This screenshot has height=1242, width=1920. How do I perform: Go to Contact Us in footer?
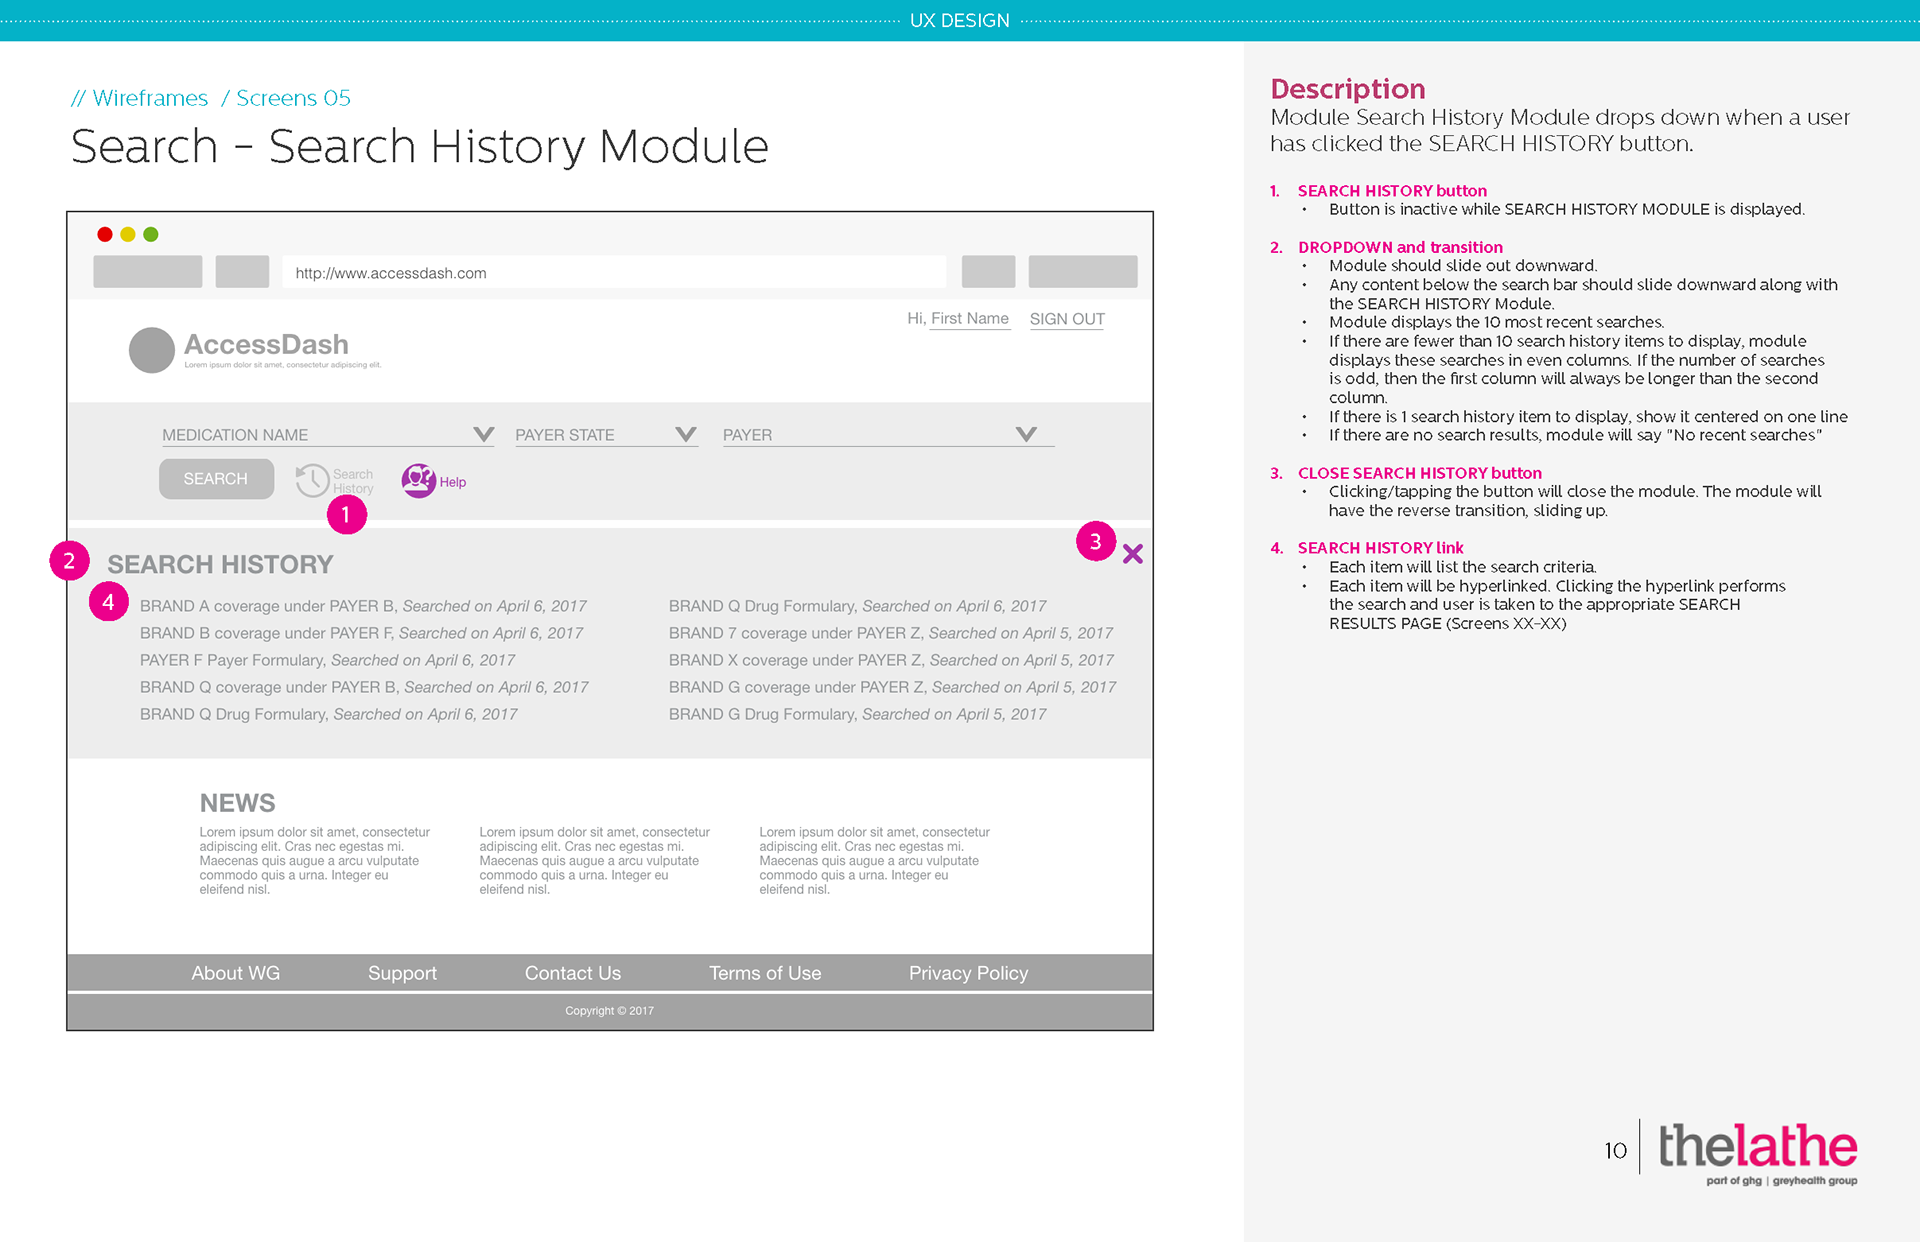572,973
